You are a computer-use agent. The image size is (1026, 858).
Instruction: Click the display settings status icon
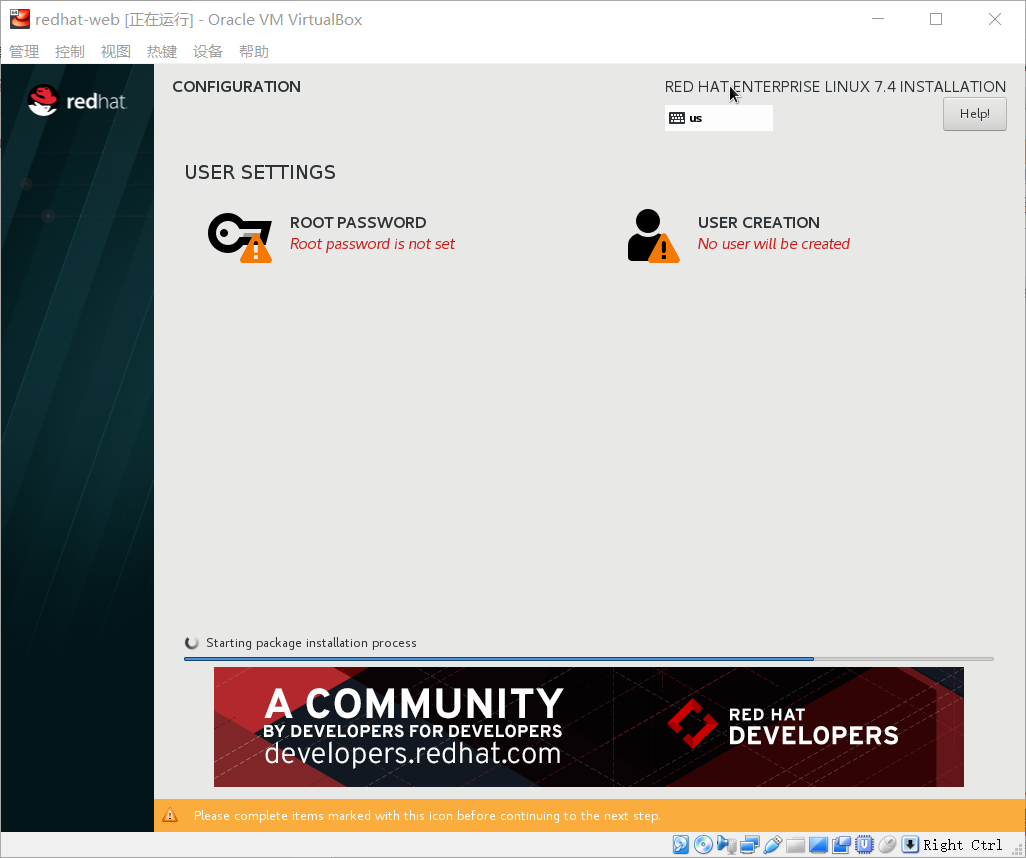pos(818,844)
